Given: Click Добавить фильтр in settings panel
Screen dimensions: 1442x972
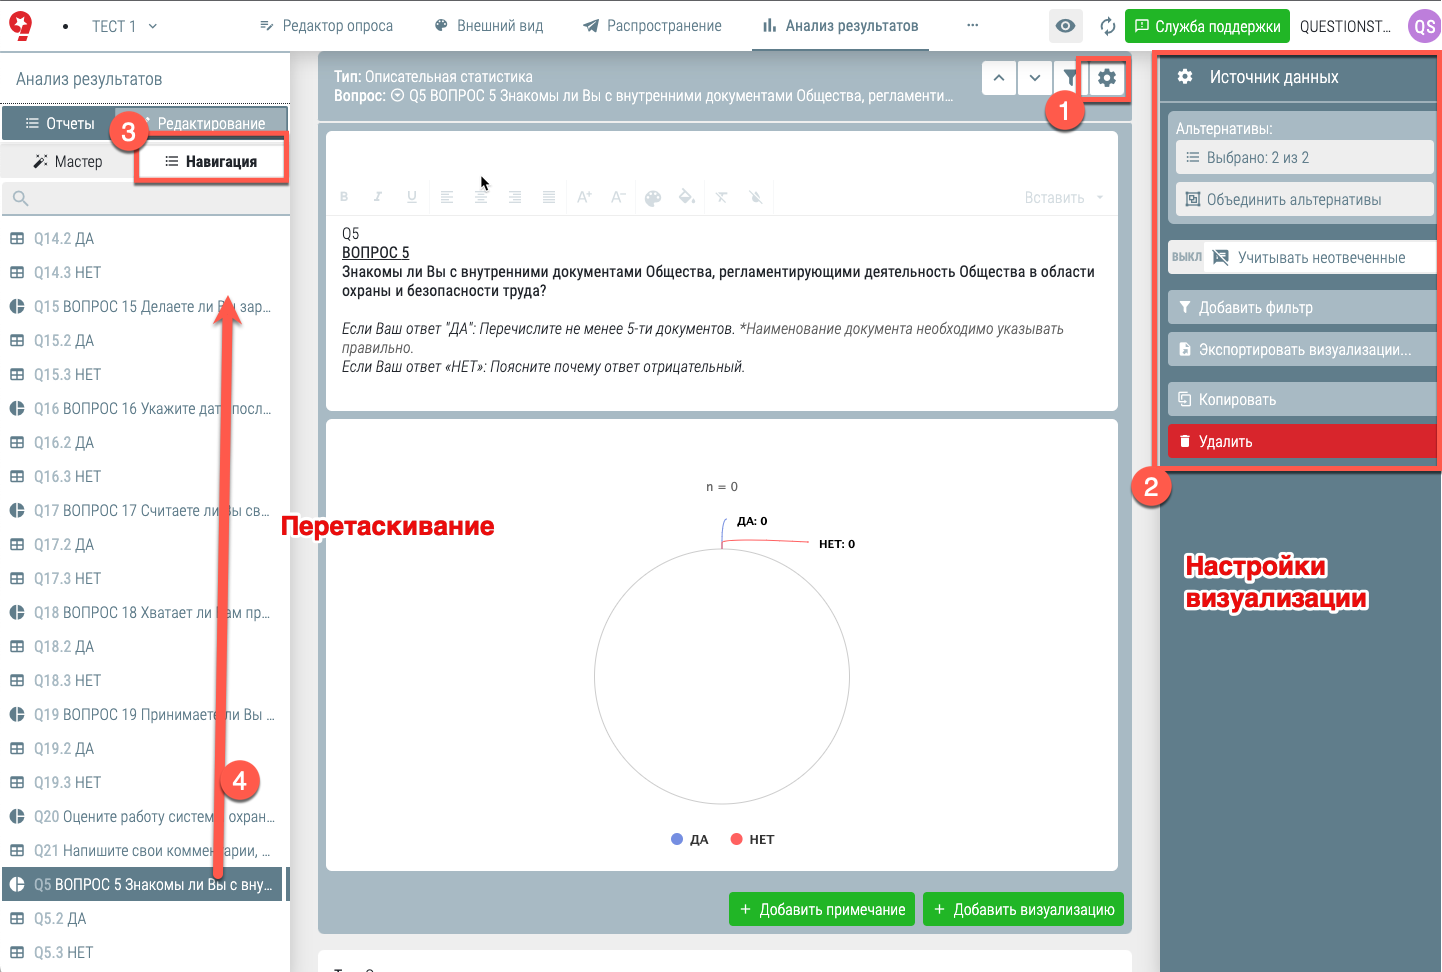Looking at the screenshot, I should pyautogui.click(x=1302, y=307).
